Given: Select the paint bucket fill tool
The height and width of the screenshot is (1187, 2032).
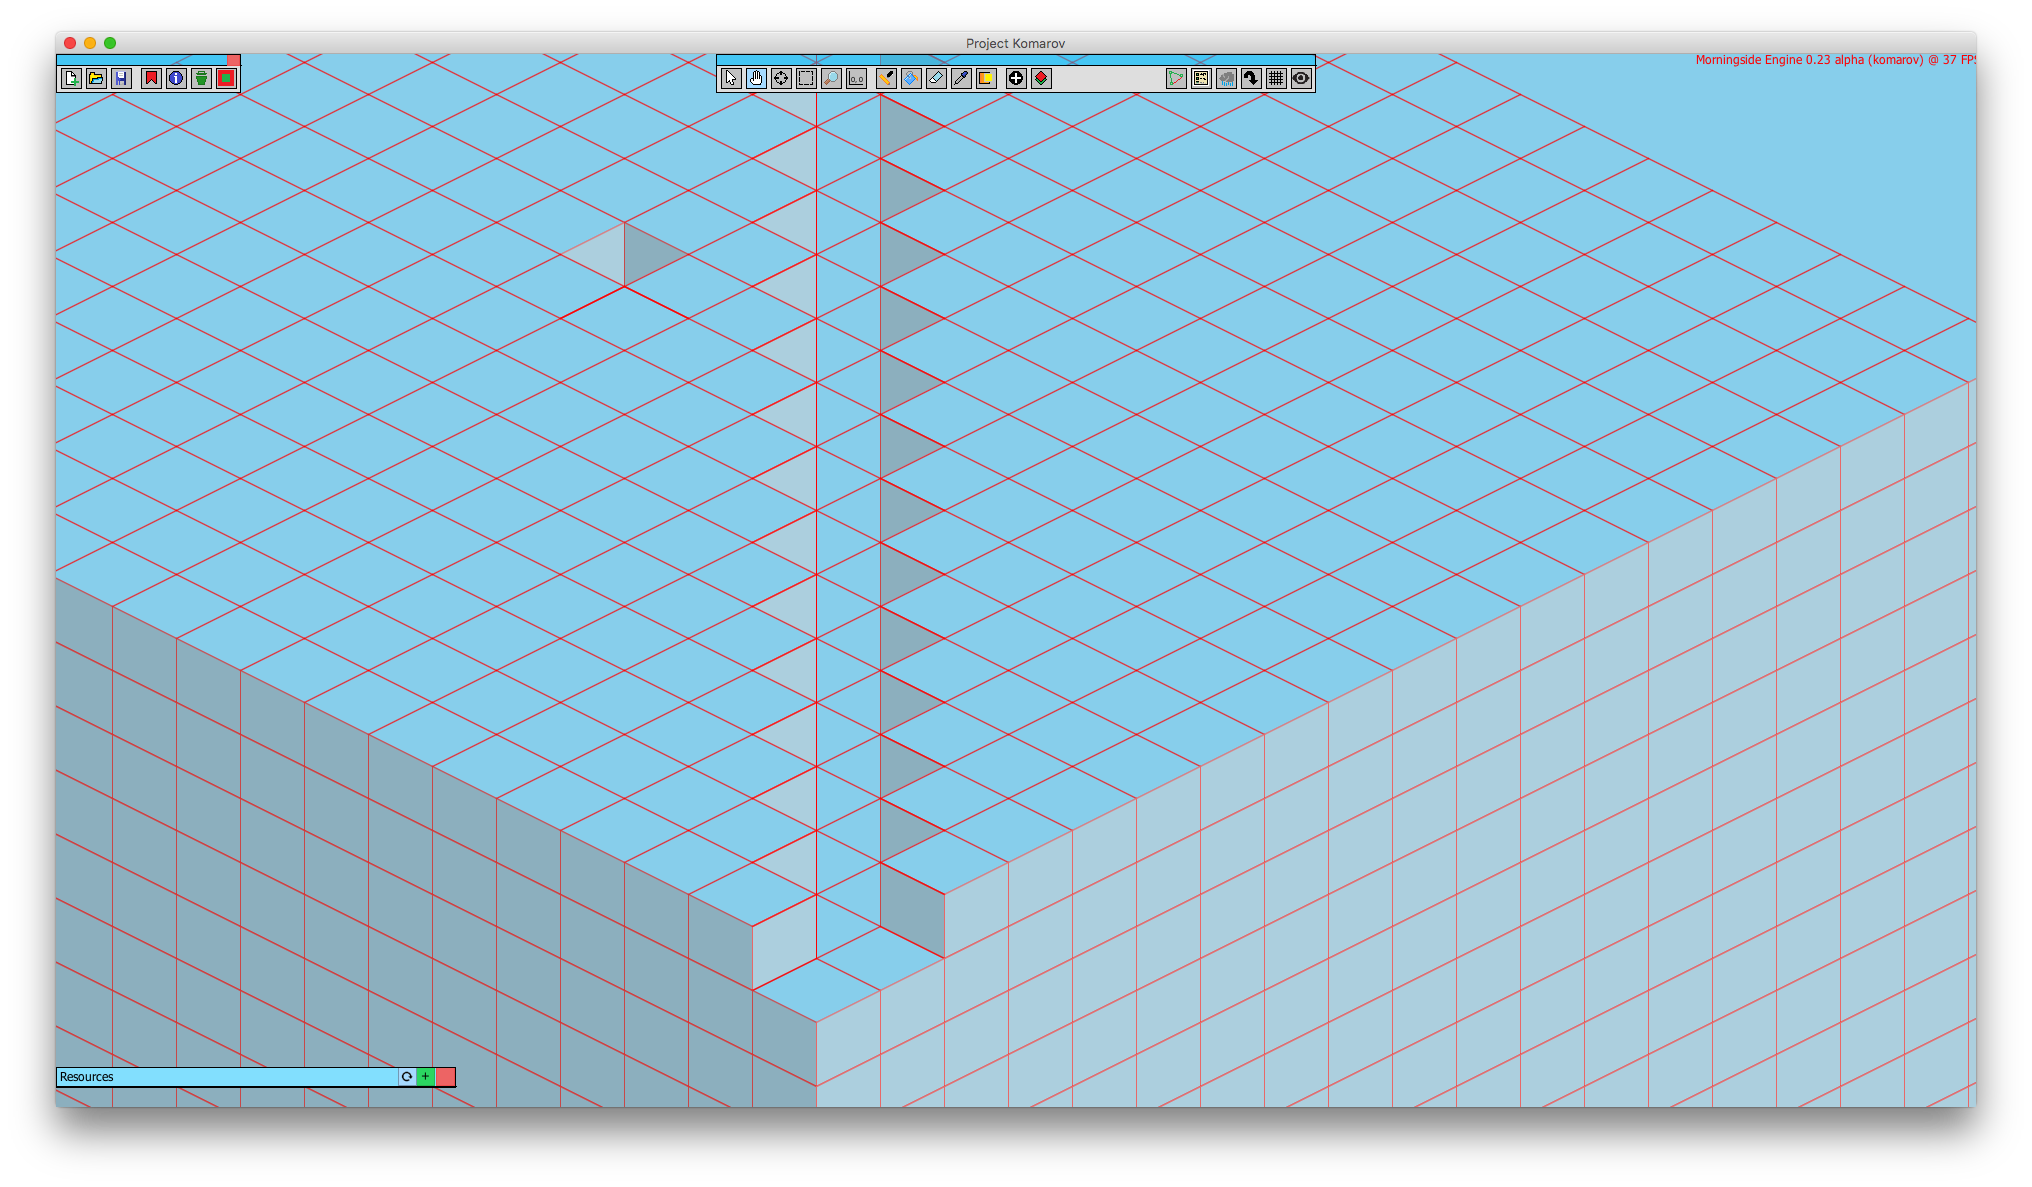Looking at the screenshot, I should point(911,79).
